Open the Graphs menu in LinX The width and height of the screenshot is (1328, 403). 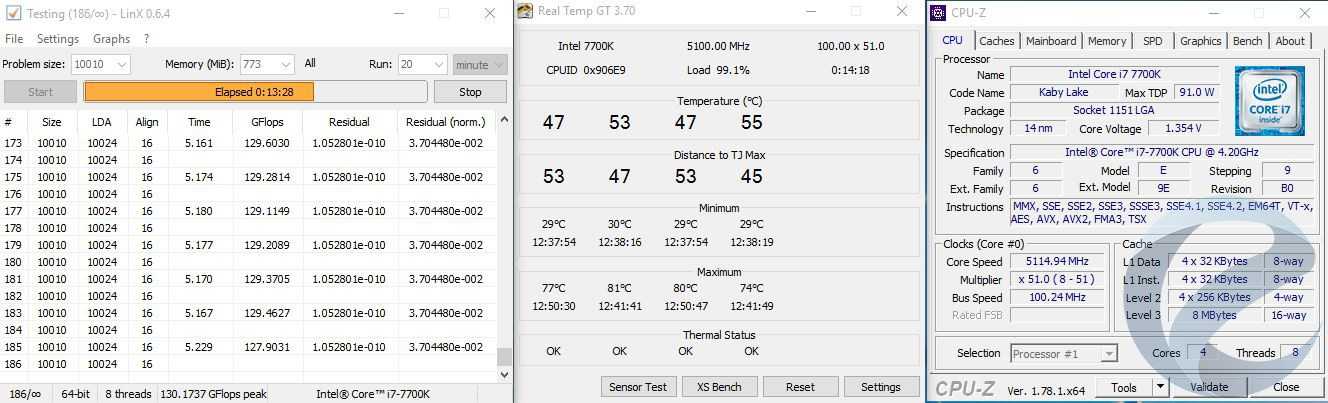(x=111, y=39)
